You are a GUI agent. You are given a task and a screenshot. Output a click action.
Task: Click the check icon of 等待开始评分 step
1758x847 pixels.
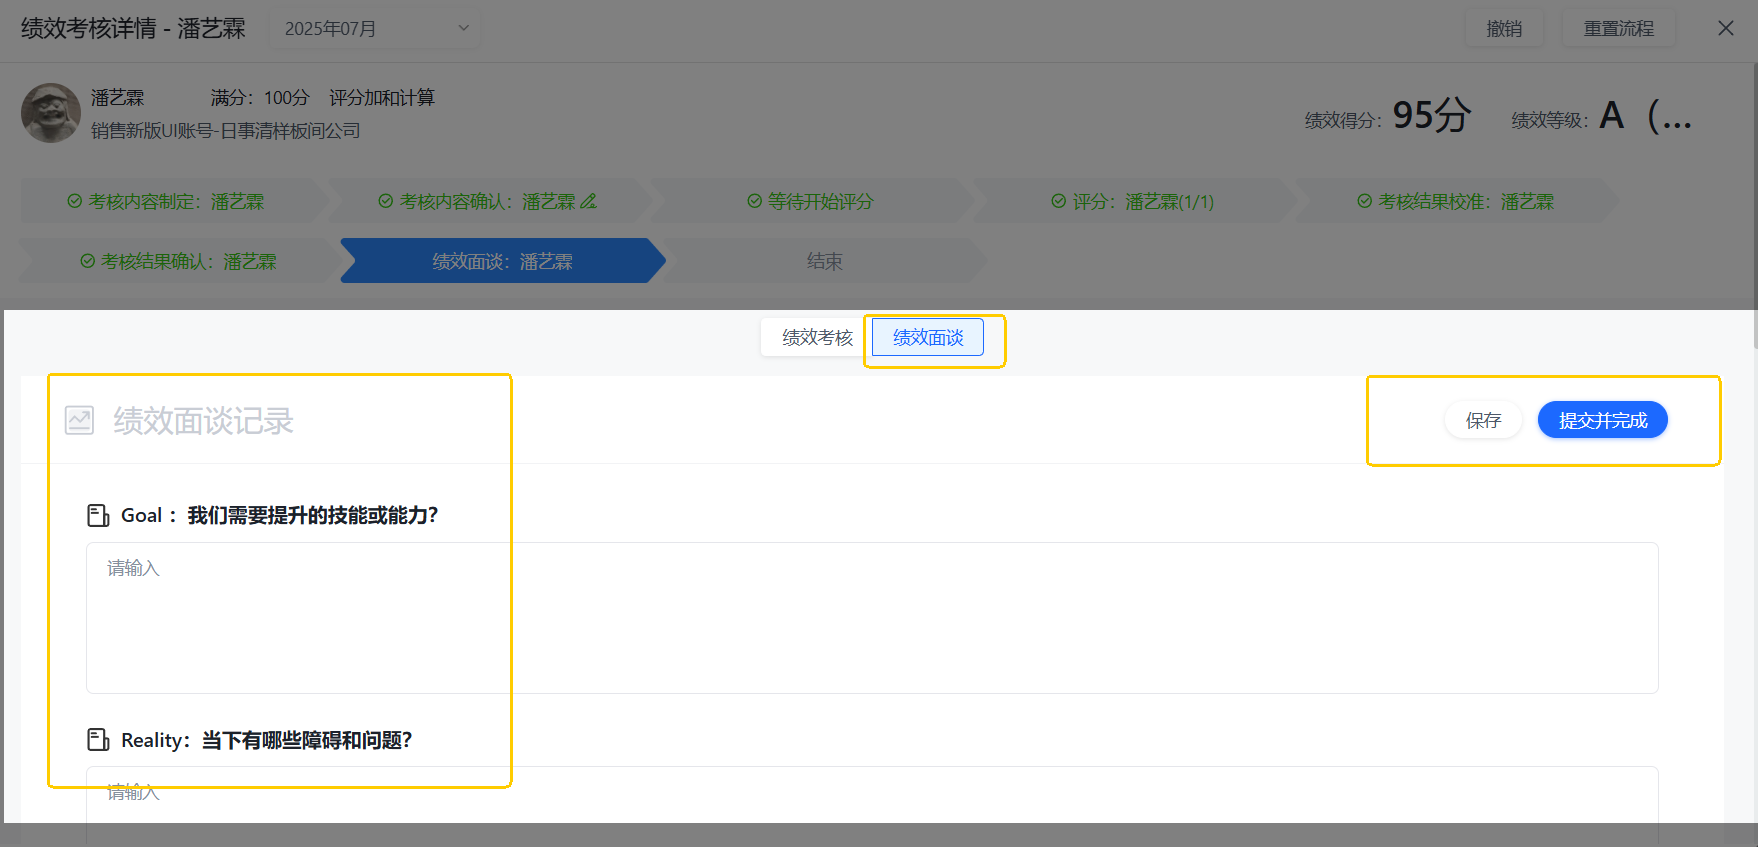[x=755, y=201]
